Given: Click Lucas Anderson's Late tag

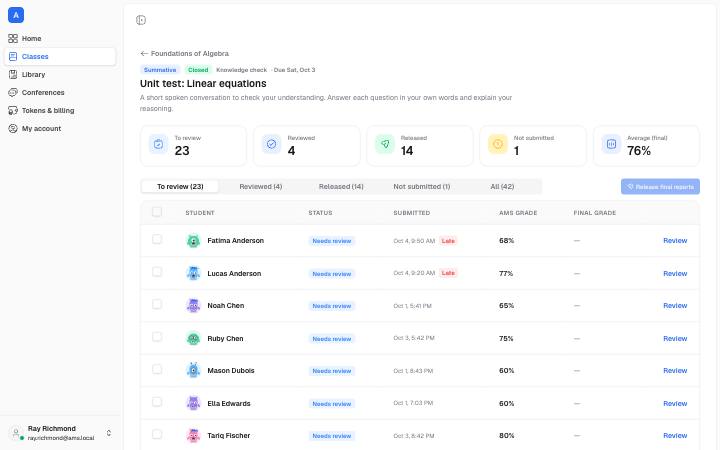Looking at the screenshot, I should [x=448, y=273].
